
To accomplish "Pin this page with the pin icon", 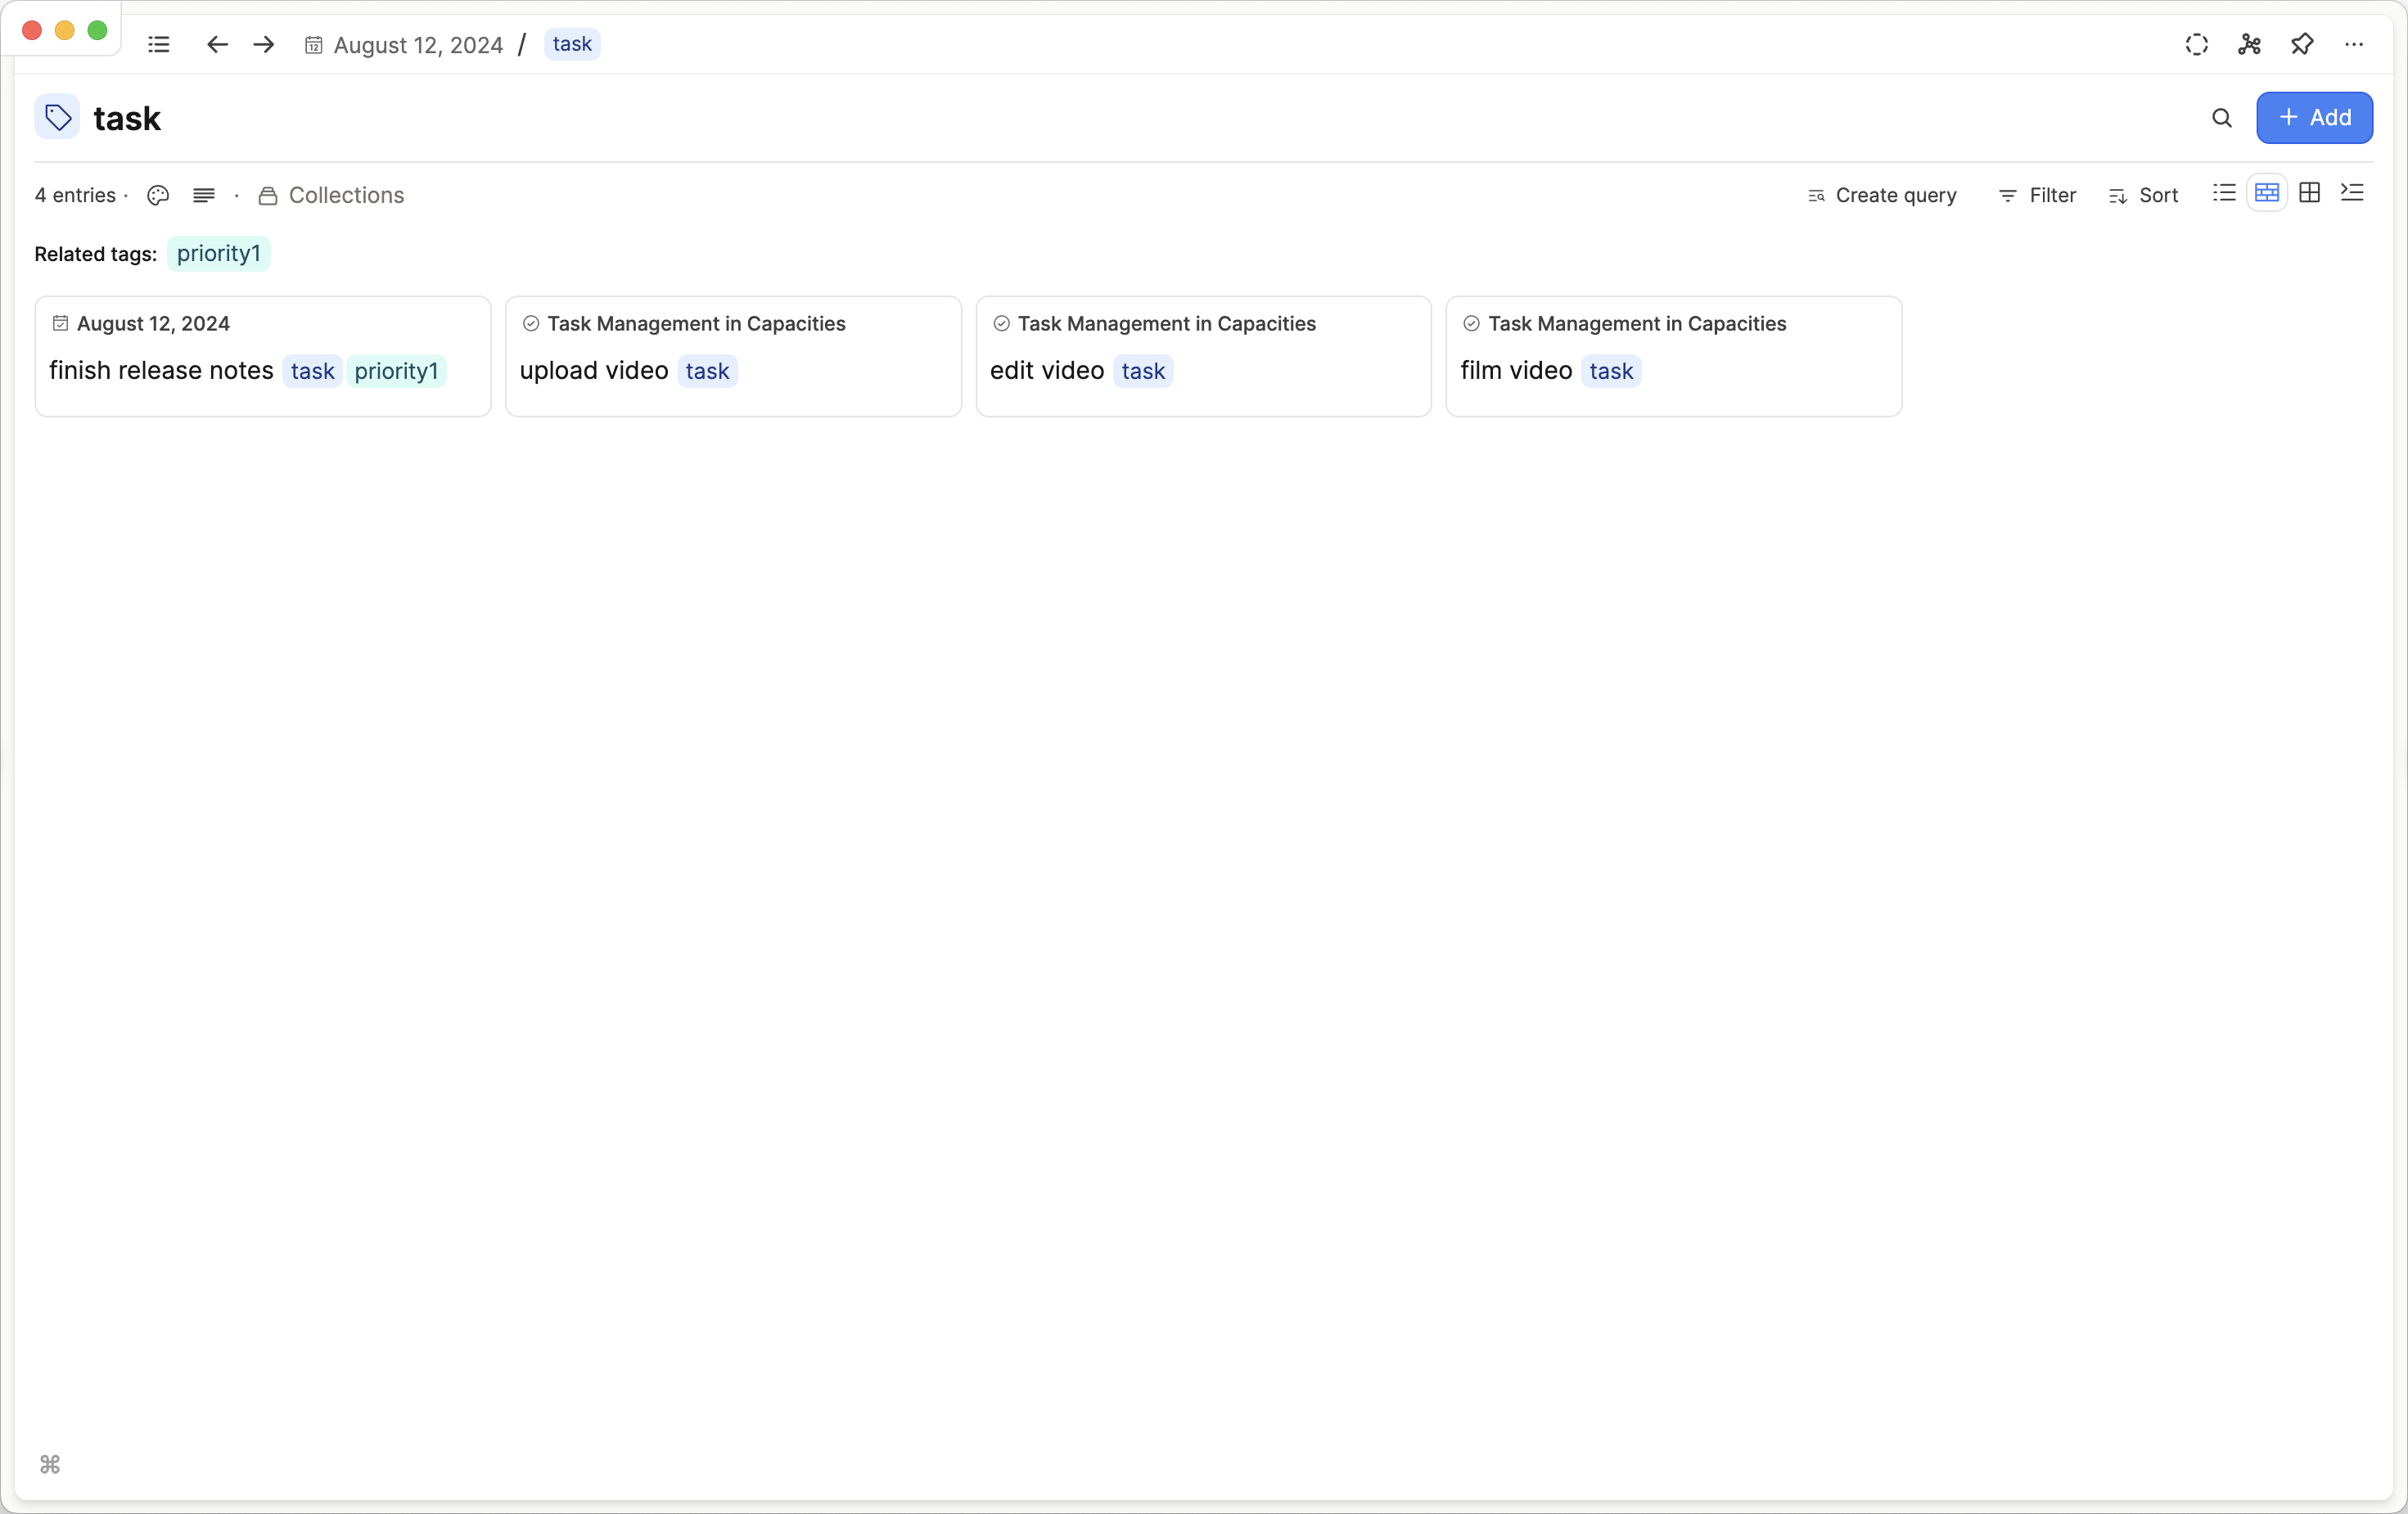I will coord(2302,44).
